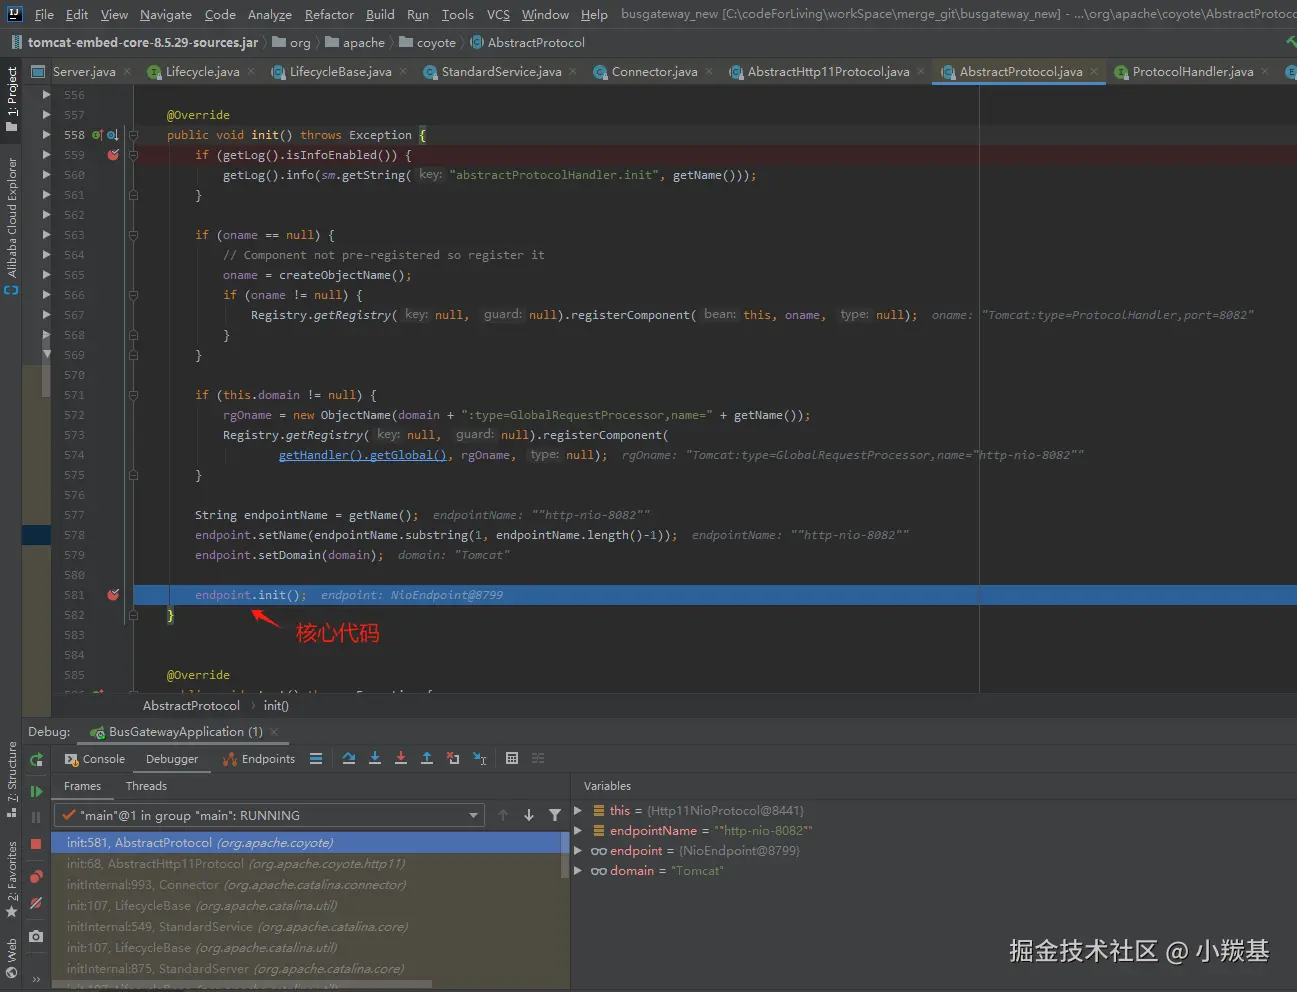Click the Force Step Into icon
The width and height of the screenshot is (1297, 992).
click(x=401, y=759)
